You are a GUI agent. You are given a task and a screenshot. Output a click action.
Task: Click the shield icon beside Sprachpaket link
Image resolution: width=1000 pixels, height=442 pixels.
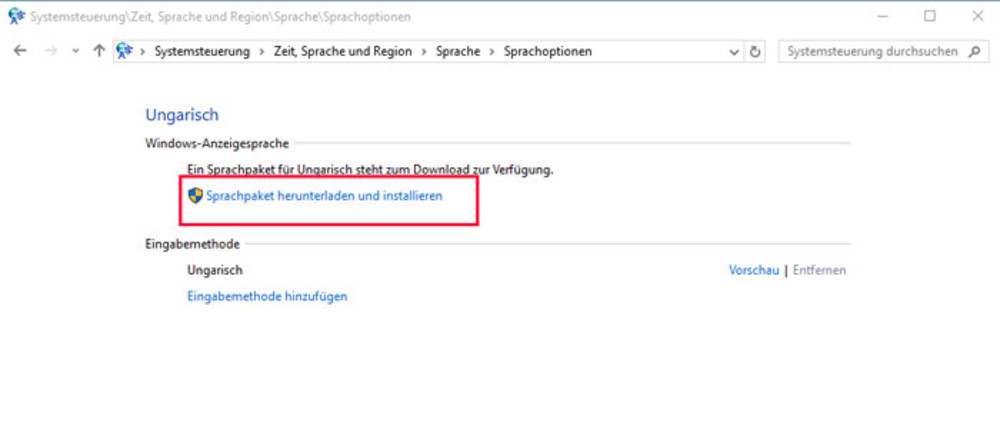coord(196,196)
